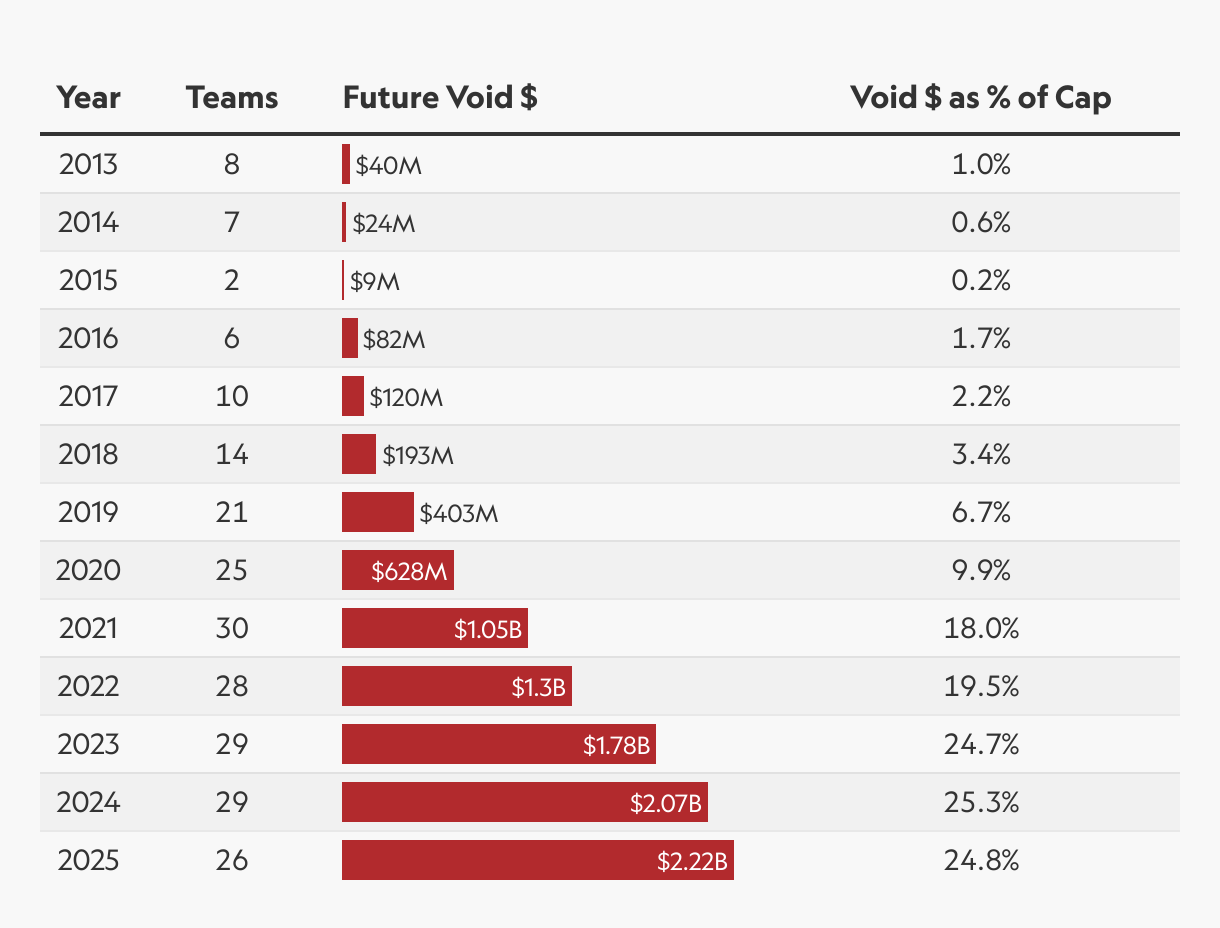Click the $120M bar for 2017
1220x928 pixels.
point(352,396)
